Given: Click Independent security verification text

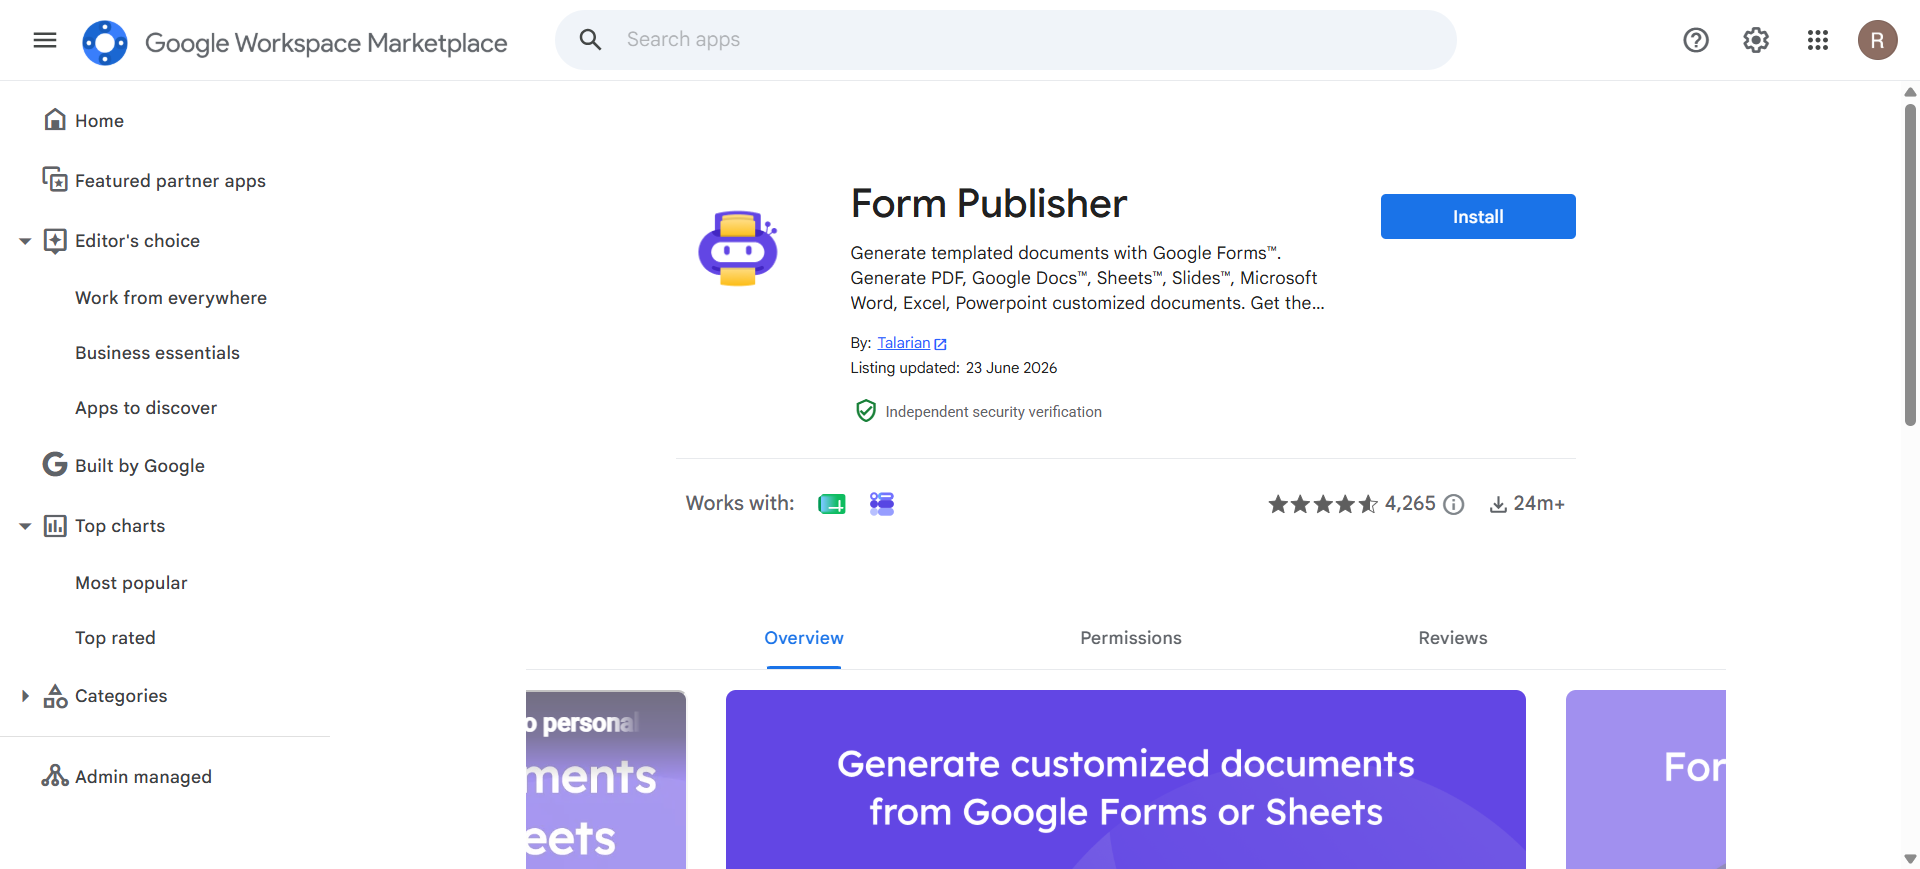Looking at the screenshot, I should (993, 412).
